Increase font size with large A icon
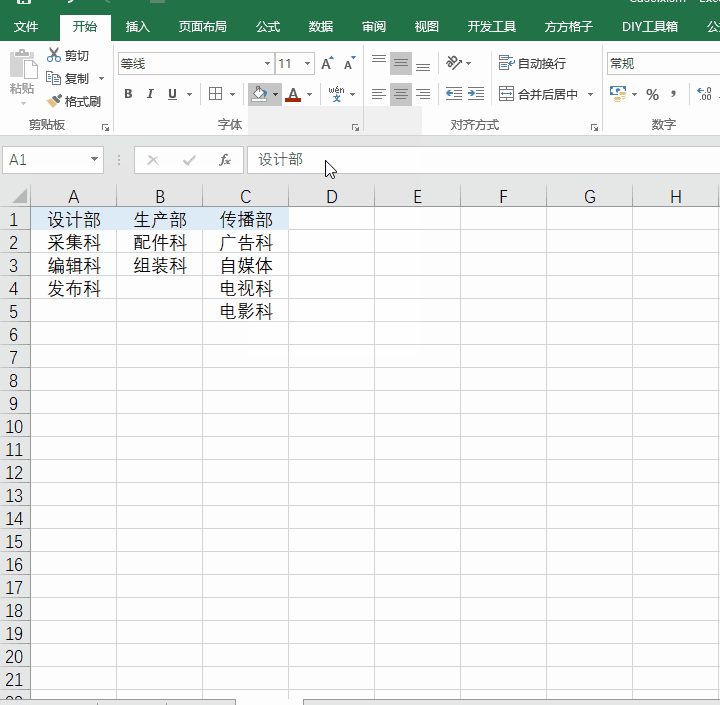 tap(327, 63)
